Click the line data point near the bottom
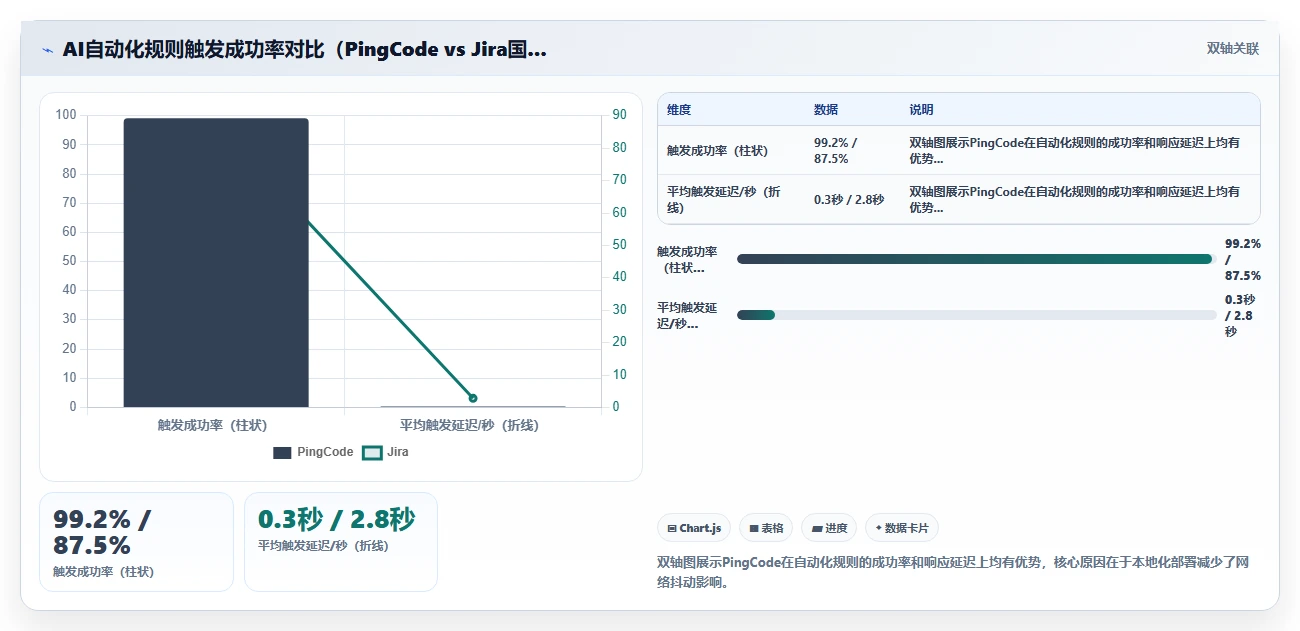The width and height of the screenshot is (1300, 631). [473, 398]
